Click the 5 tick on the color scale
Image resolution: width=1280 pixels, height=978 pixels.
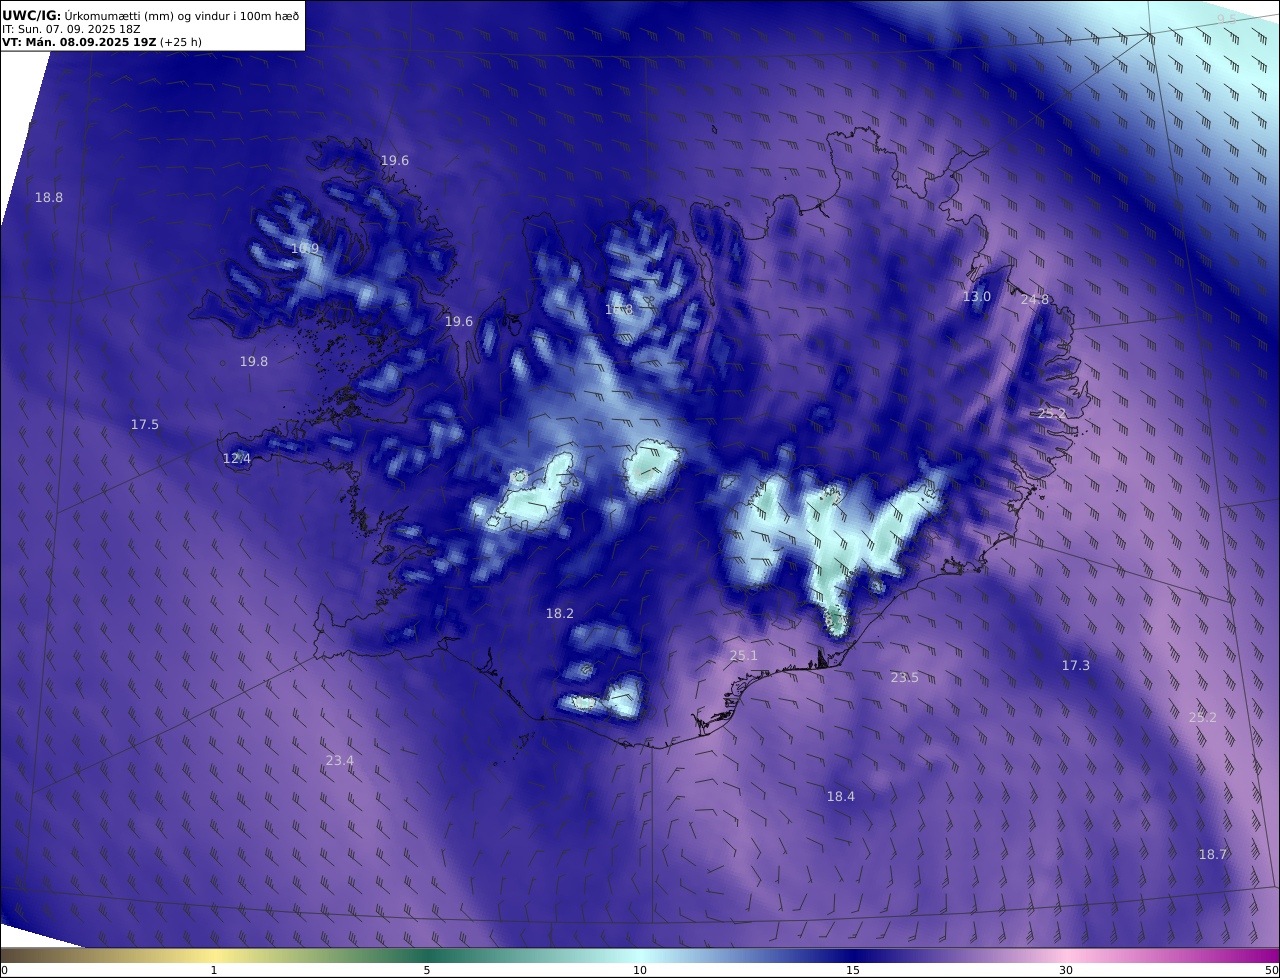(x=427, y=970)
